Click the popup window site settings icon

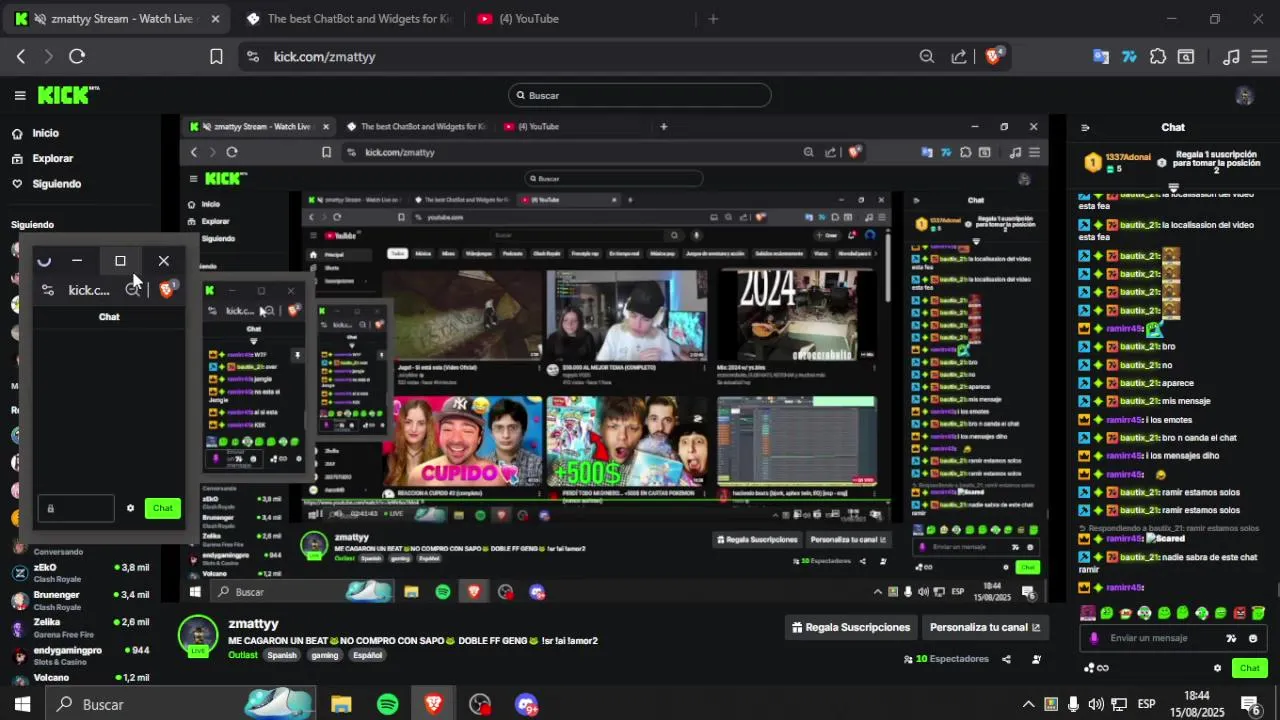[48, 290]
